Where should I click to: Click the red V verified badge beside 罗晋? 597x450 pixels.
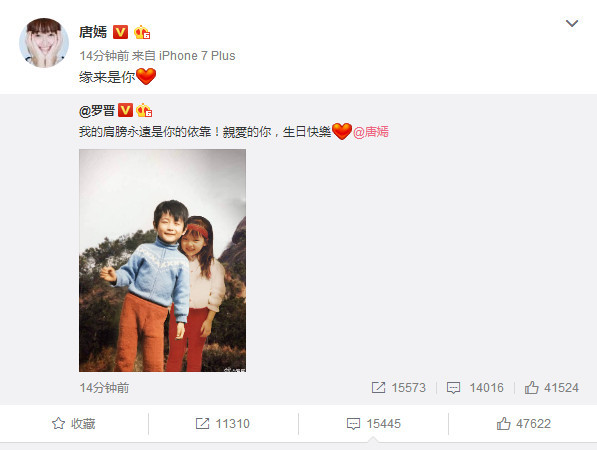(125, 110)
